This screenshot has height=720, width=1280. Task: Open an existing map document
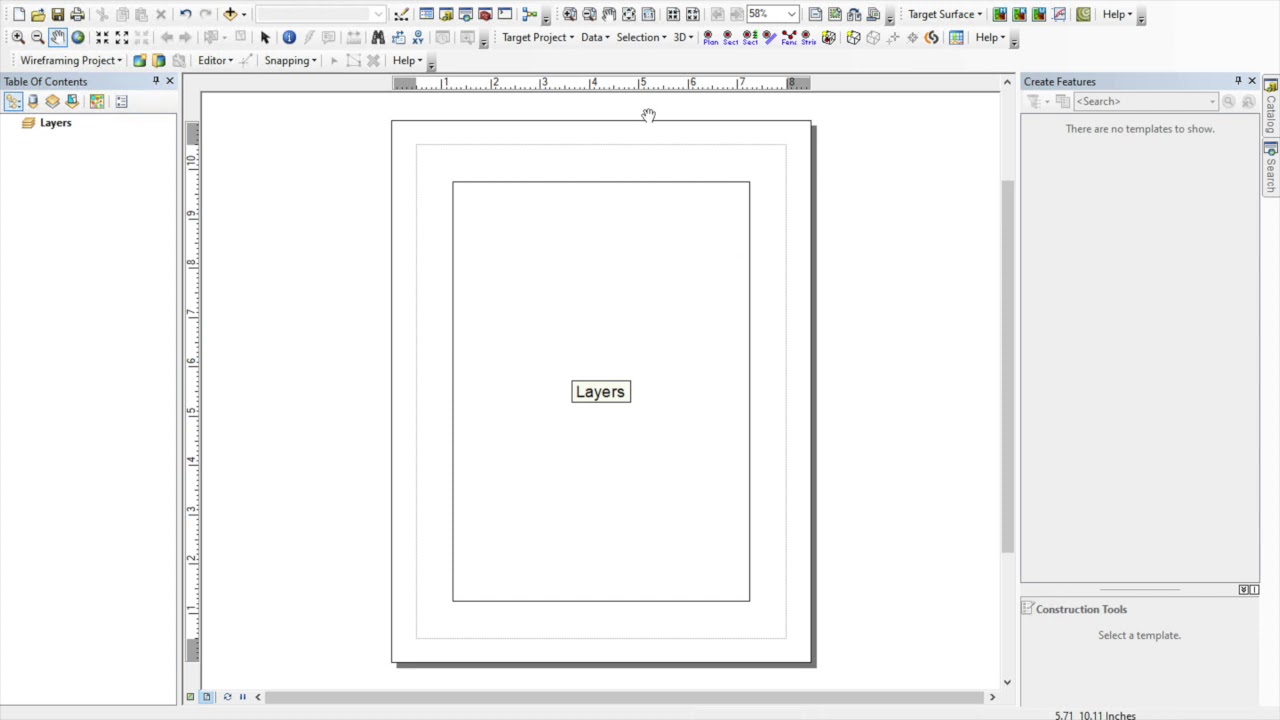tap(38, 14)
